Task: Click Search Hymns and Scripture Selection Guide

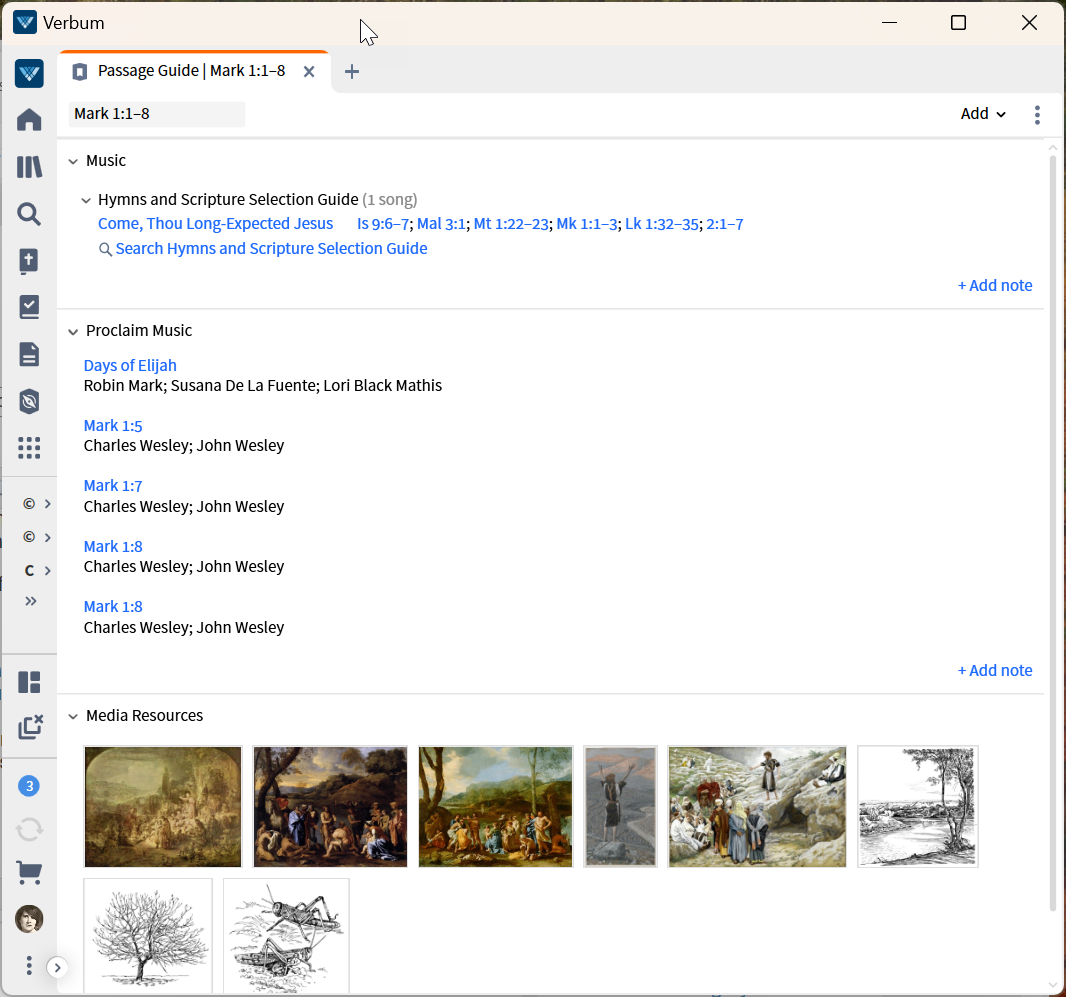Action: [x=270, y=249]
